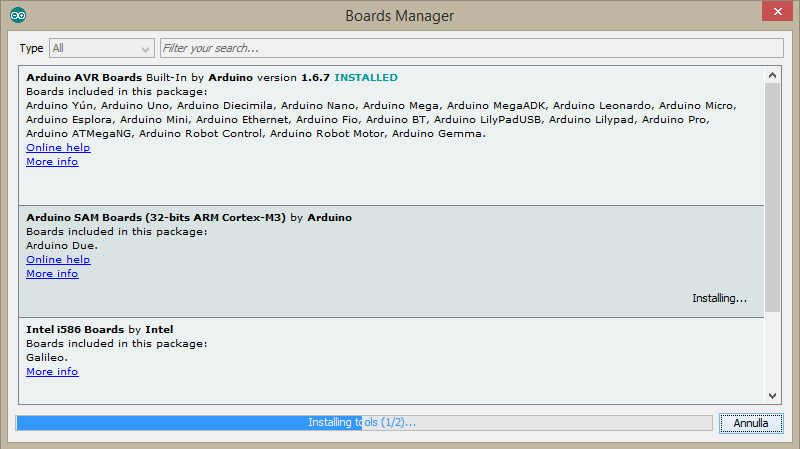The image size is (800, 449).
Task: Click the Installing... status text
Action: (x=719, y=298)
